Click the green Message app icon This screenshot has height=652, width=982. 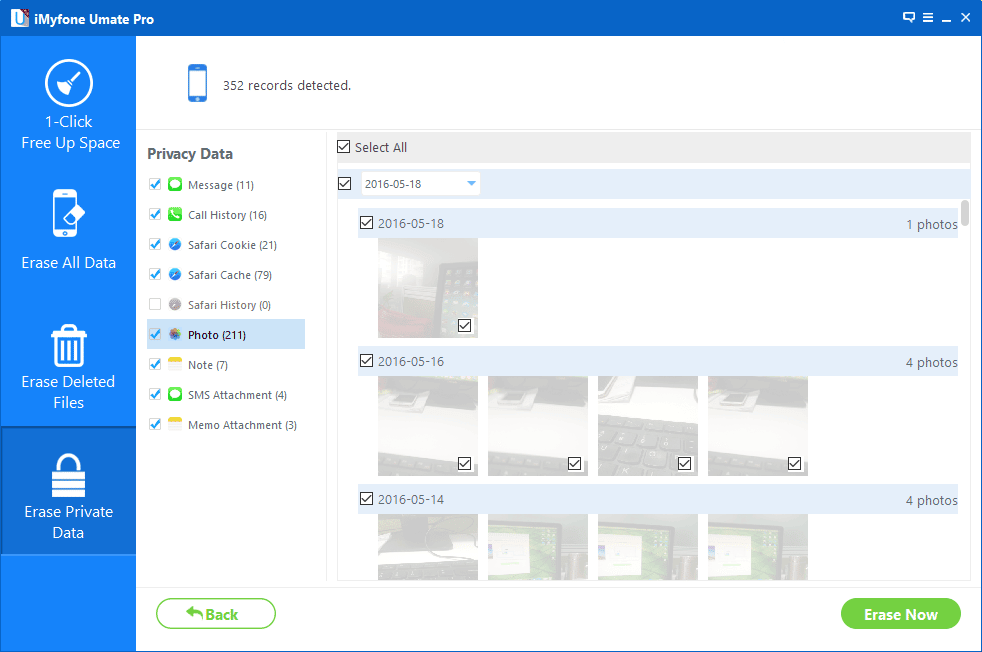[x=175, y=184]
